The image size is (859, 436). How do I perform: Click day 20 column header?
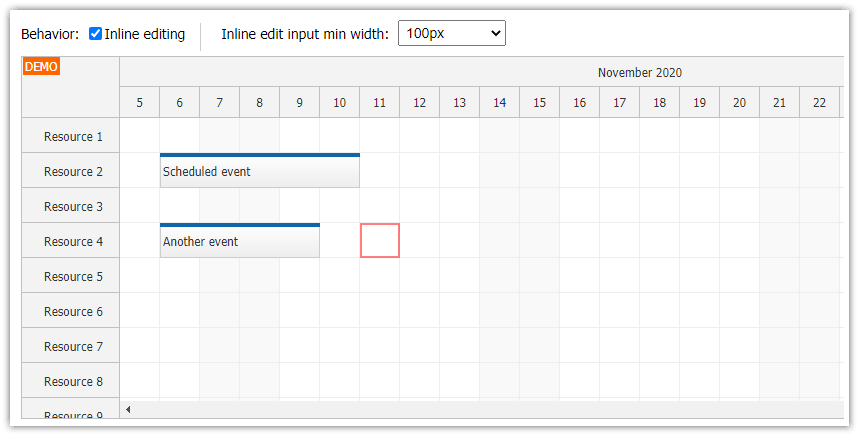(740, 102)
